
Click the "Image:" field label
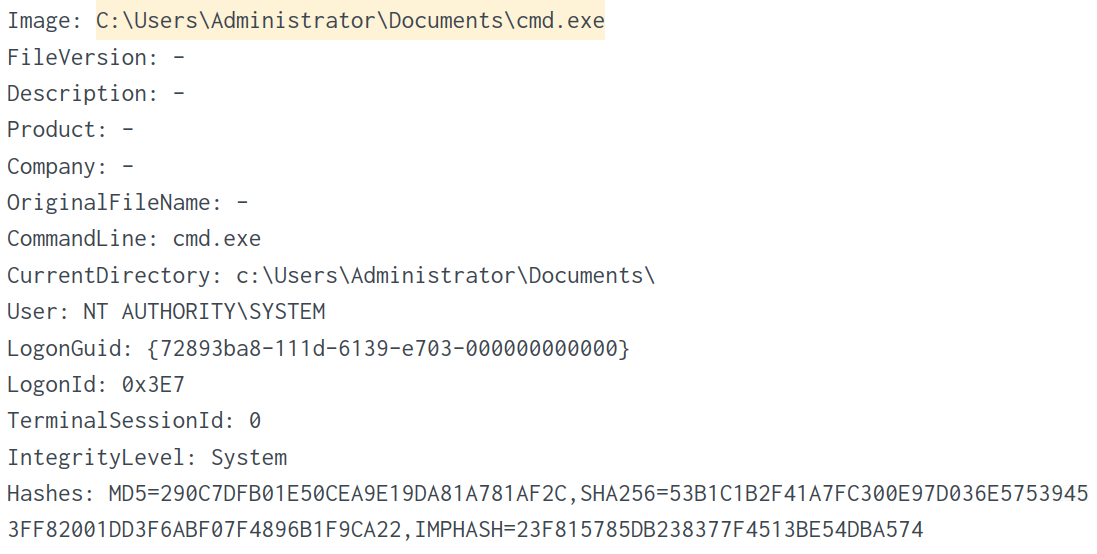click(x=46, y=21)
